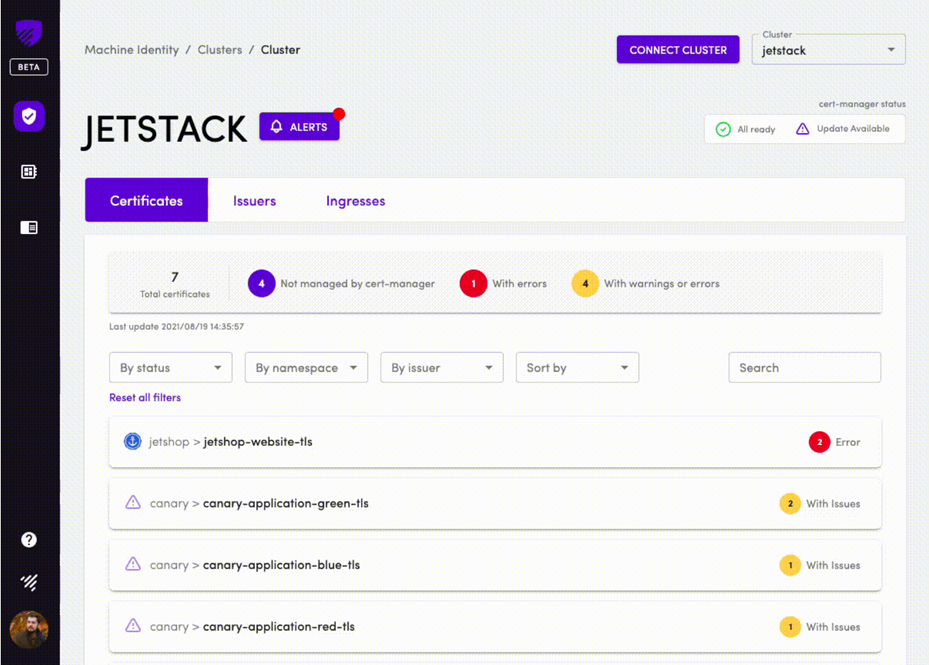Click the slashes icon above the avatar

click(x=29, y=582)
